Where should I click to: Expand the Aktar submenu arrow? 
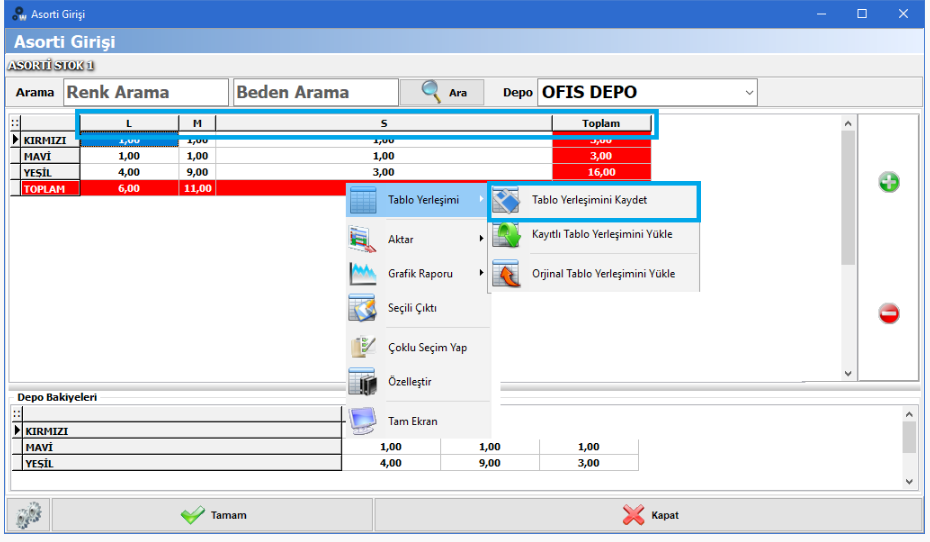(x=481, y=239)
